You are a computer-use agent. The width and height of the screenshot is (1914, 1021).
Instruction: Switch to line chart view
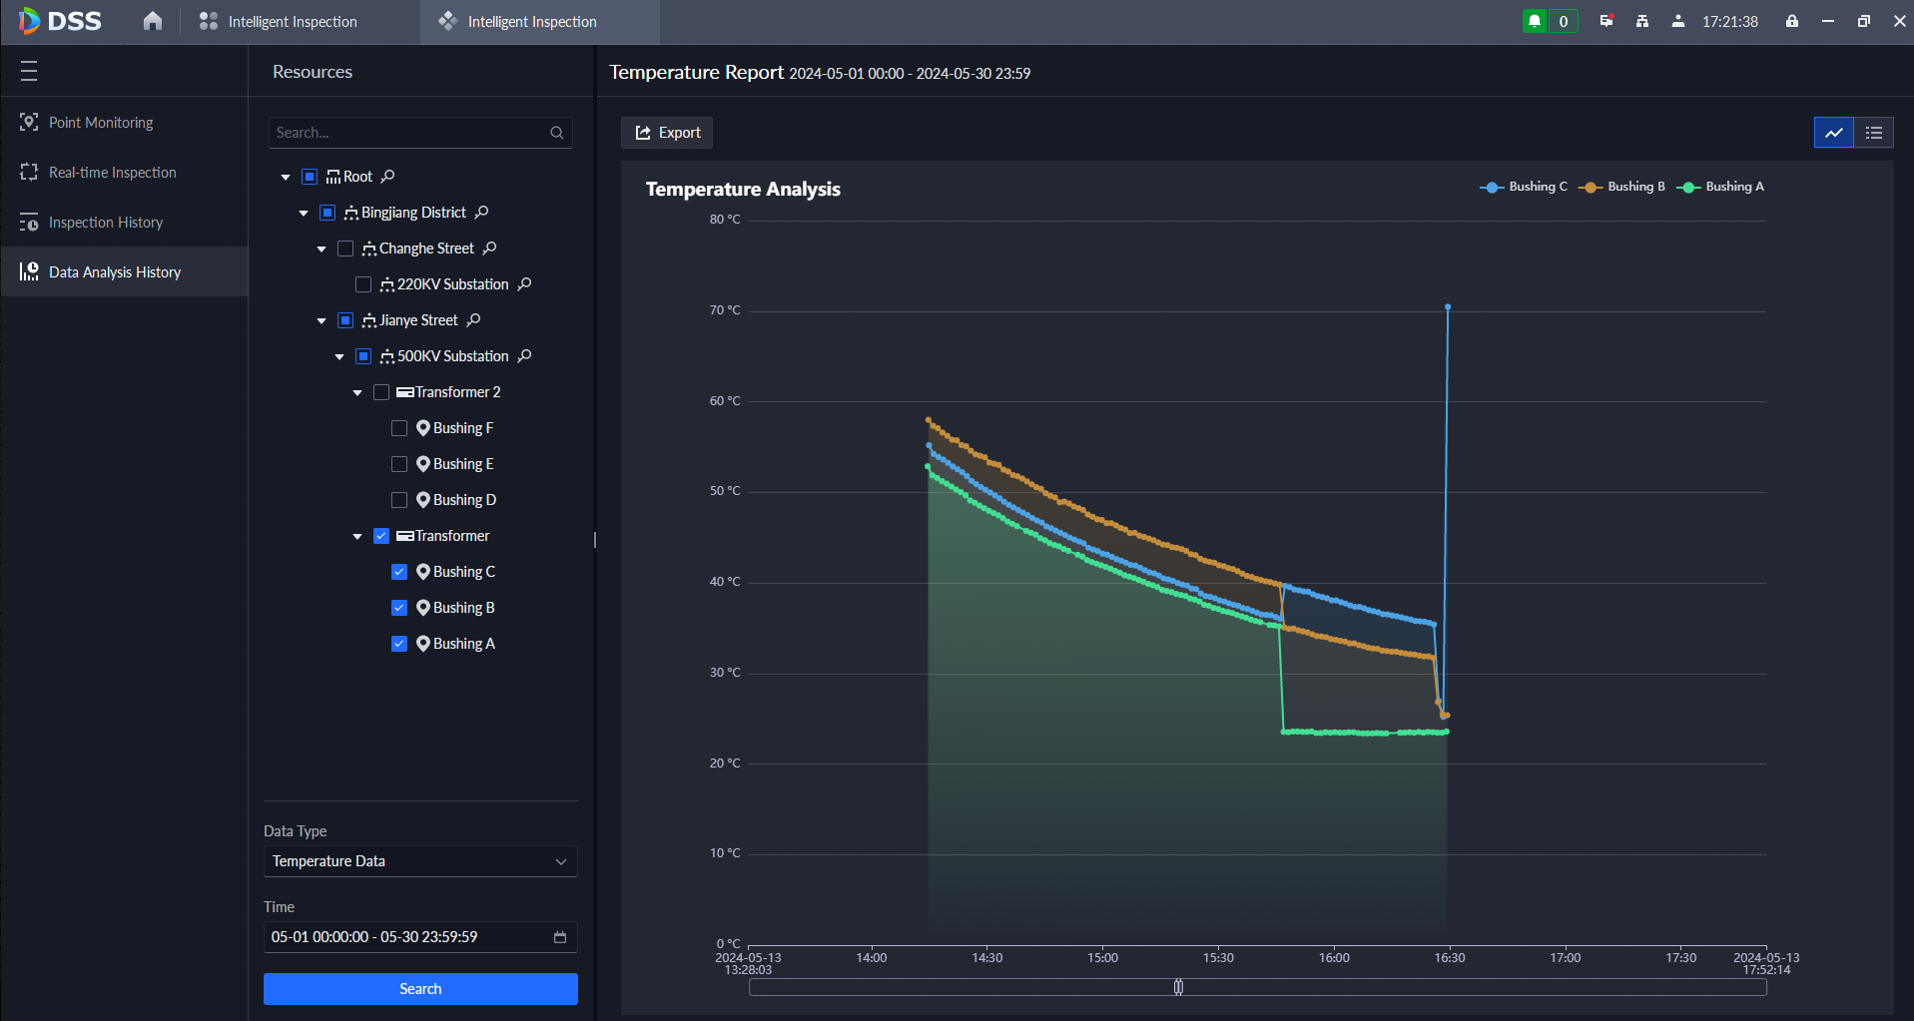pos(1833,132)
